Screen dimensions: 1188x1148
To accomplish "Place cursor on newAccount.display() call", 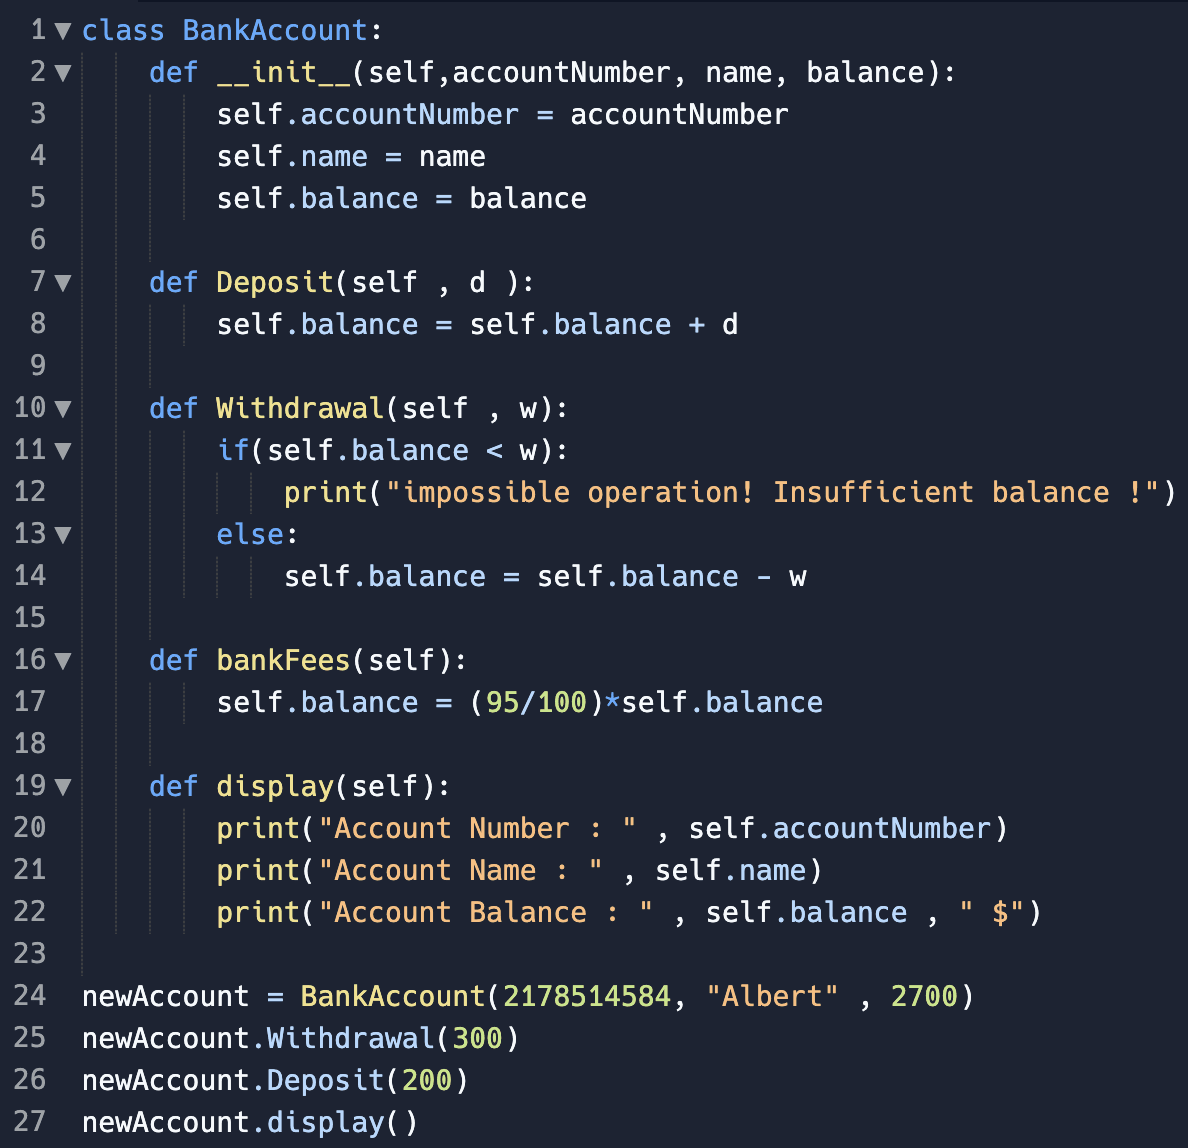I will tap(250, 1122).
